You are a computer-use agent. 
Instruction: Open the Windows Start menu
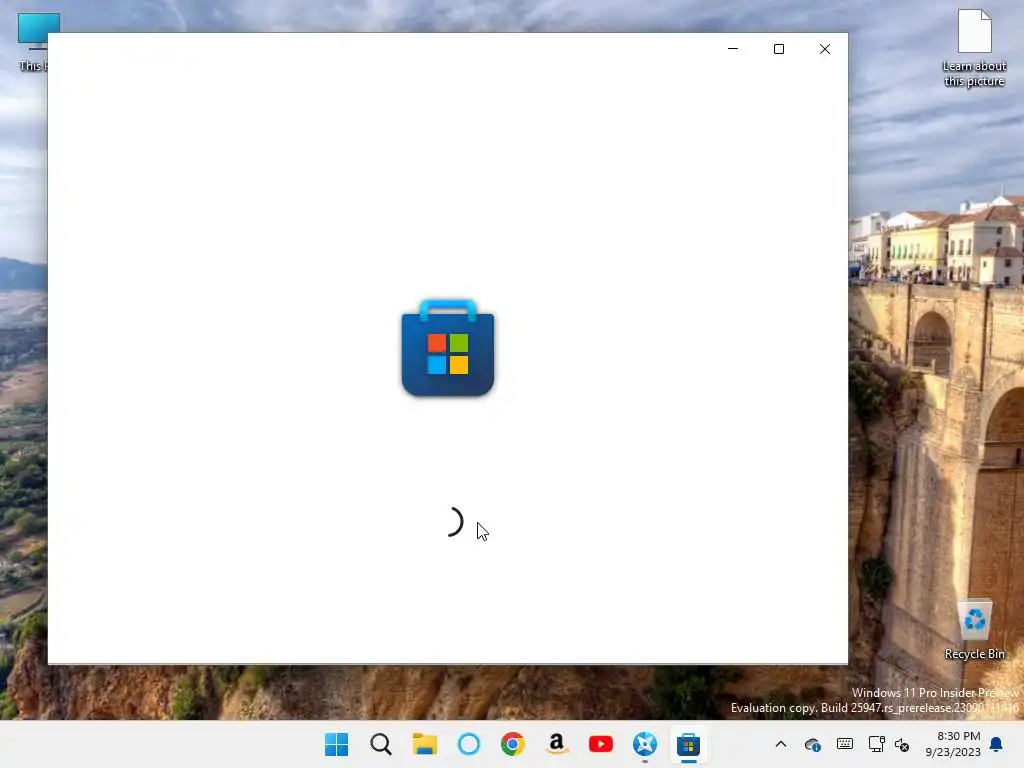point(337,744)
